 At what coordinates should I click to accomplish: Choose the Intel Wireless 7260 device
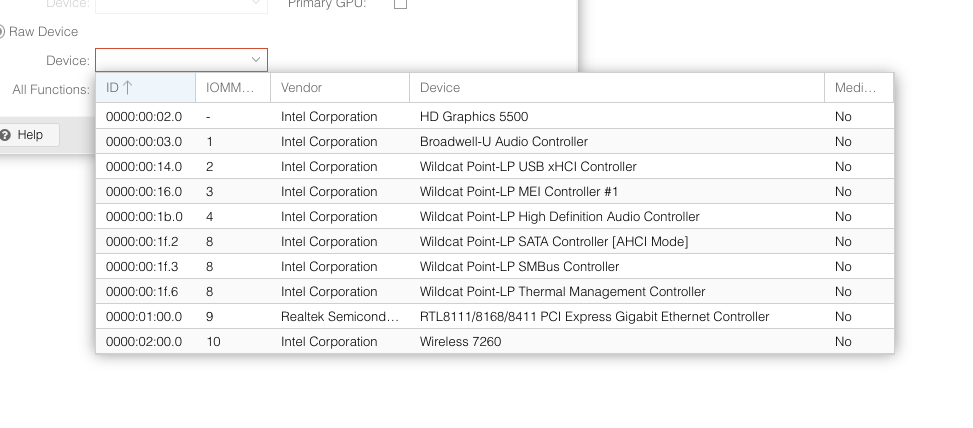click(460, 342)
